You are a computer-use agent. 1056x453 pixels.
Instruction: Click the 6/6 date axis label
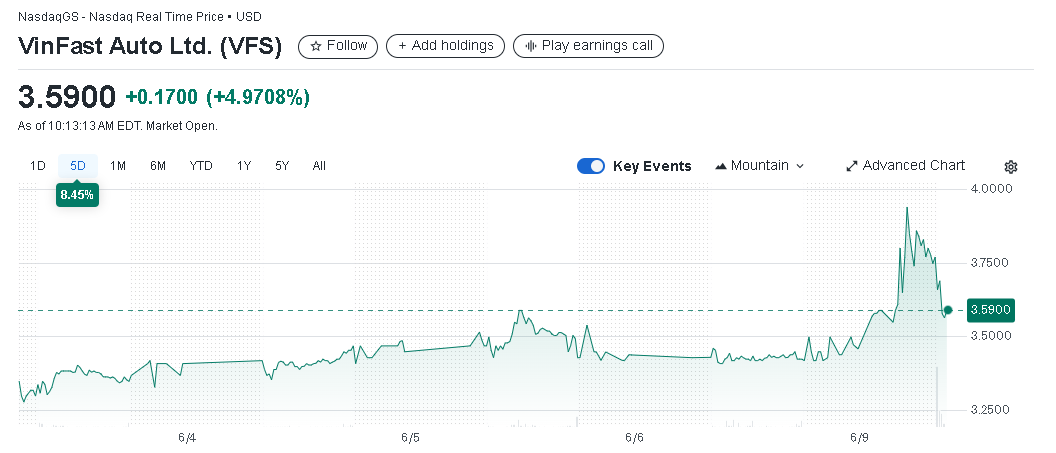634,439
